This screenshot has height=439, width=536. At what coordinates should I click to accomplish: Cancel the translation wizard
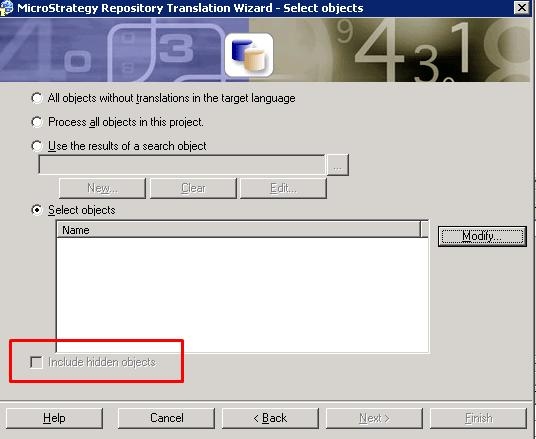[x=166, y=418]
